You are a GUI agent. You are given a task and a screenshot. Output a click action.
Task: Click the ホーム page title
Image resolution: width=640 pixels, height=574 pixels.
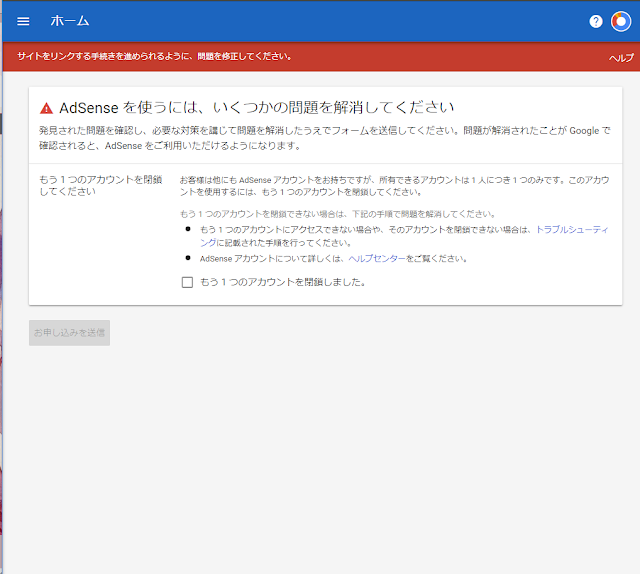pos(70,21)
